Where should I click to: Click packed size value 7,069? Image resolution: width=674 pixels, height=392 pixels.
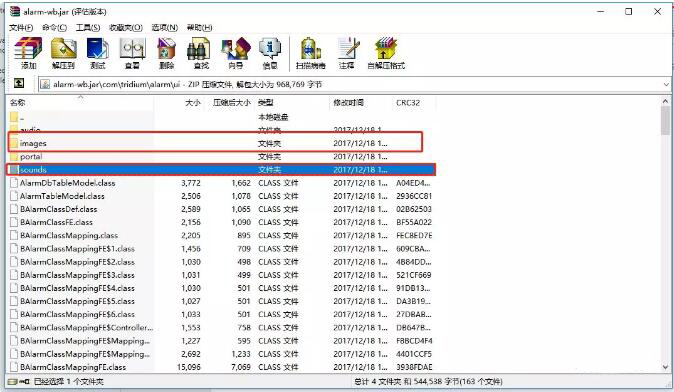point(241,367)
